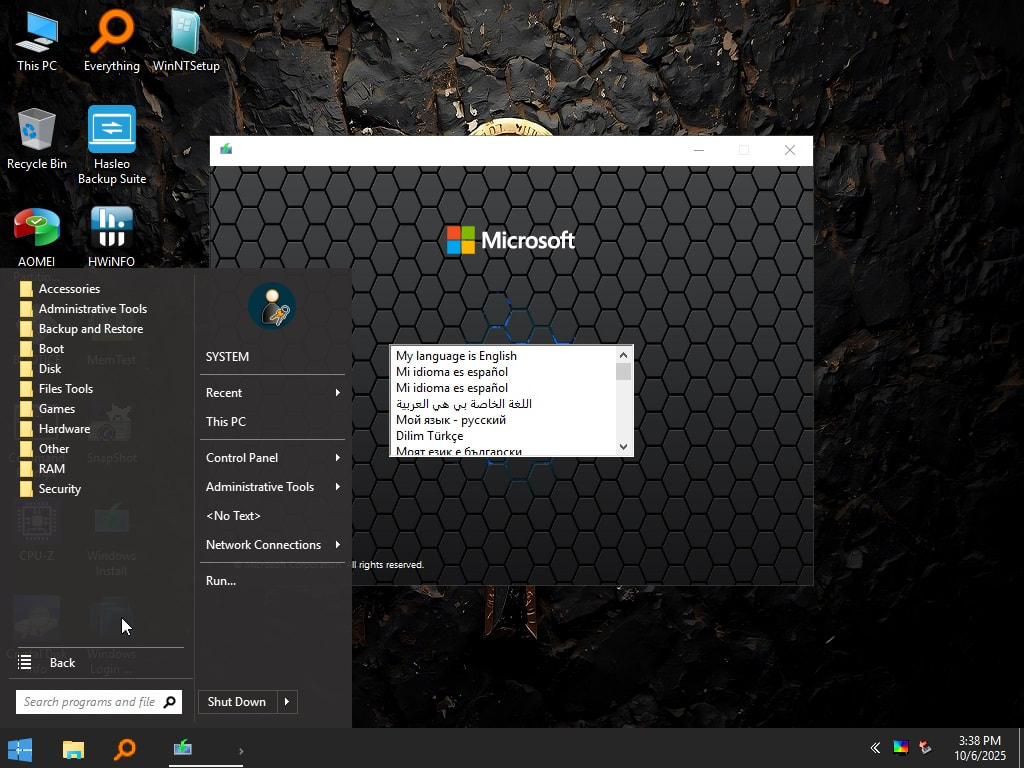The image size is (1024, 768).
Task: Open Control Panel from the Start menu
Action: tap(241, 457)
